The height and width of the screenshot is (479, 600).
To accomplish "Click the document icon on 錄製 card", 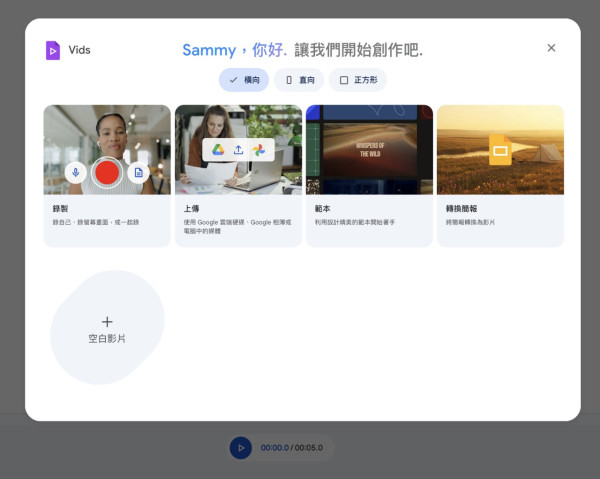I will coord(139,173).
